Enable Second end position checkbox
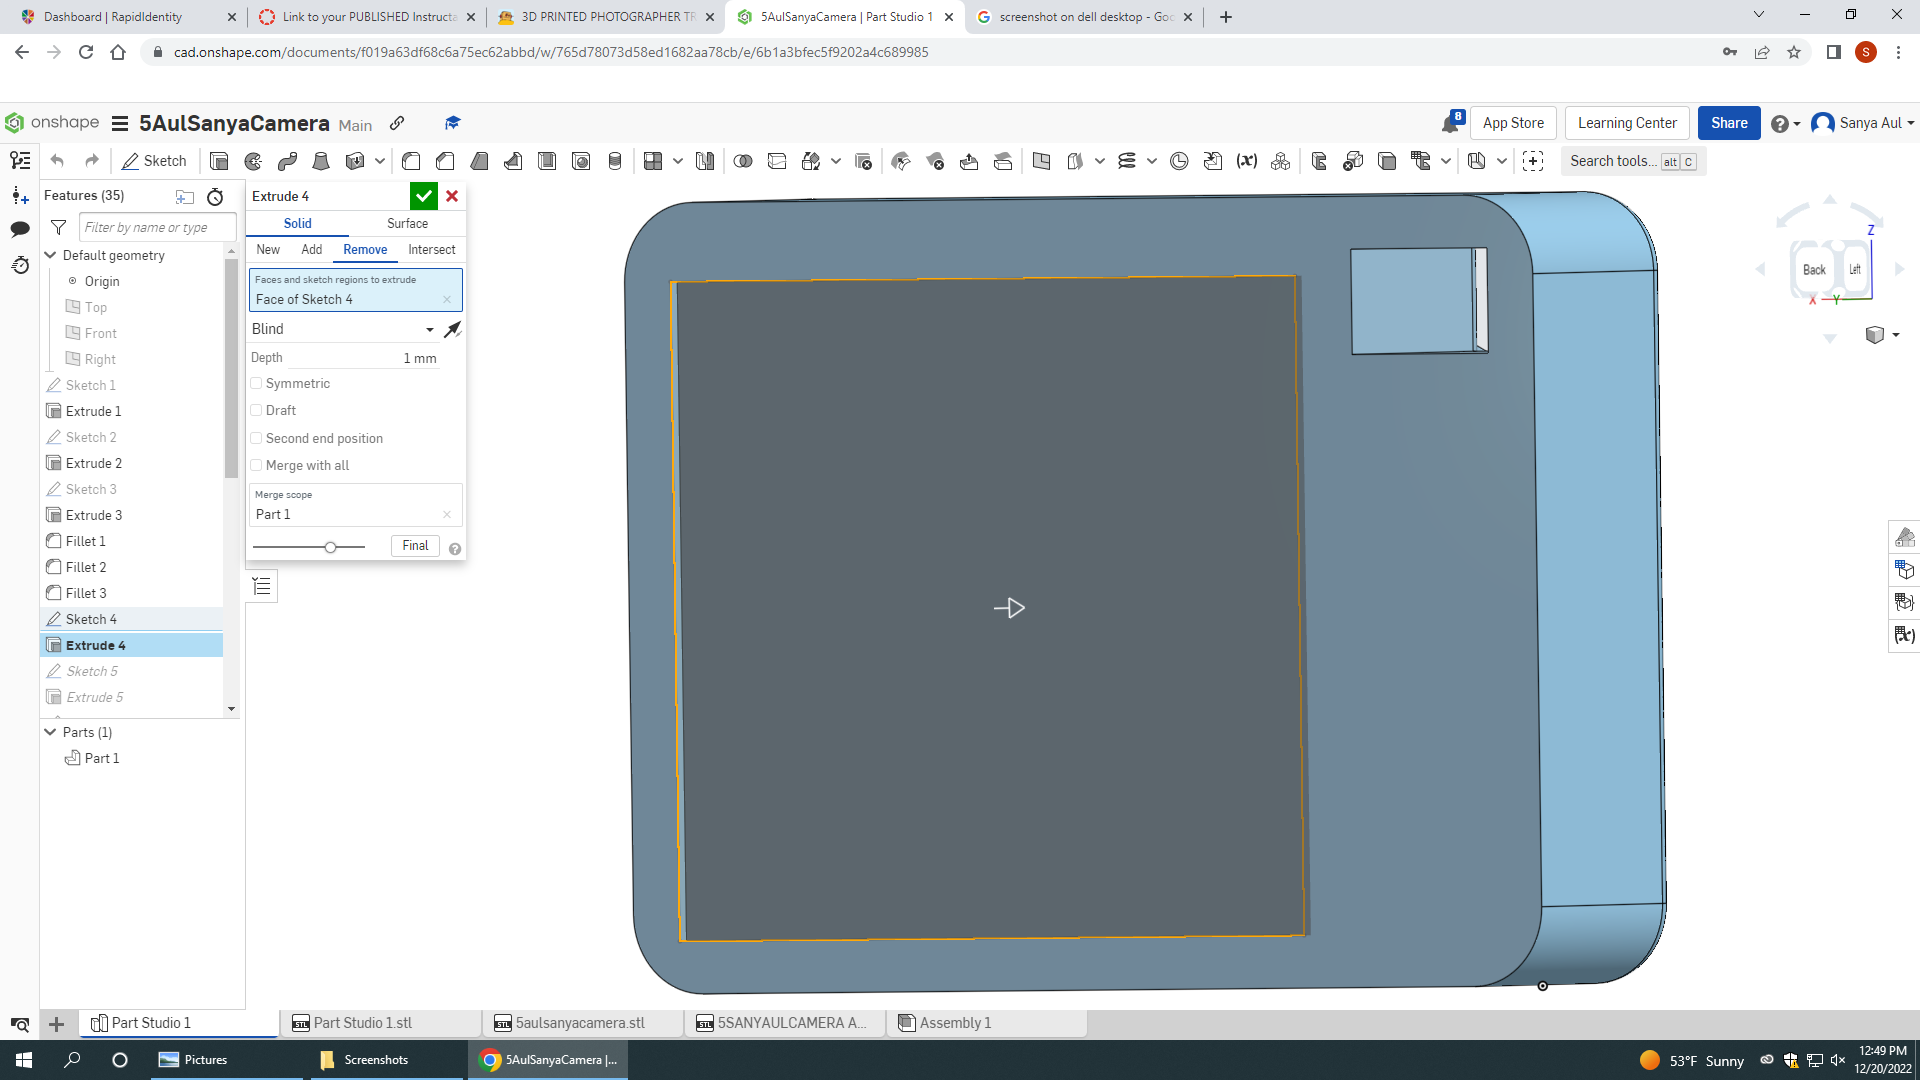Screen dimensions: 1920x1080 pos(256,438)
